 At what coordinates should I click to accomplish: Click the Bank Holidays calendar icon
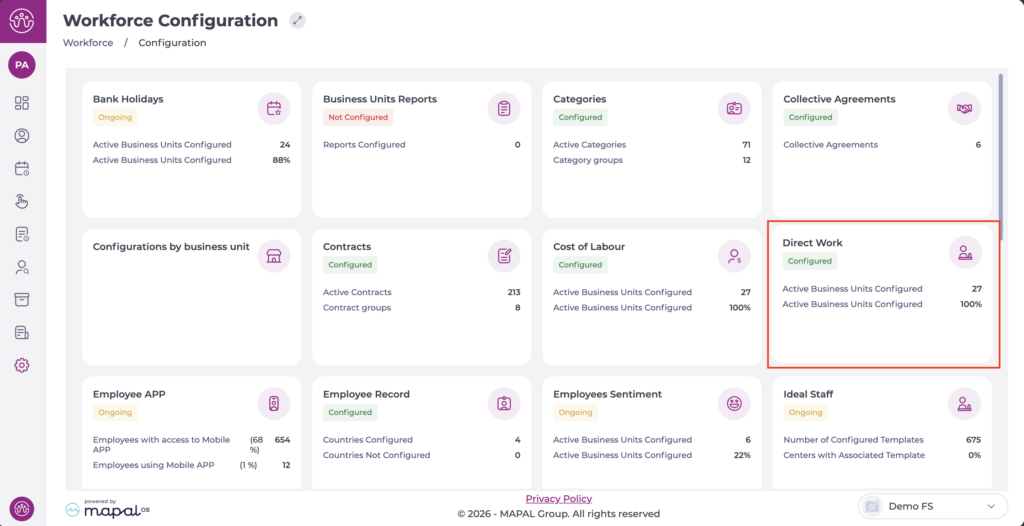click(x=274, y=109)
